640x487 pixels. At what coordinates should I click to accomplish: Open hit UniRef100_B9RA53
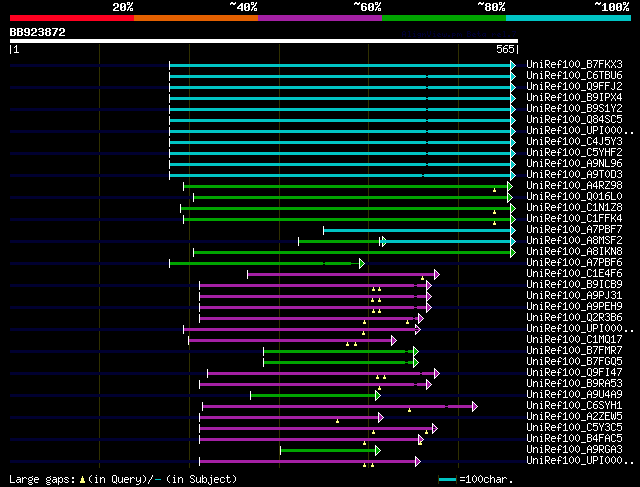click(574, 384)
